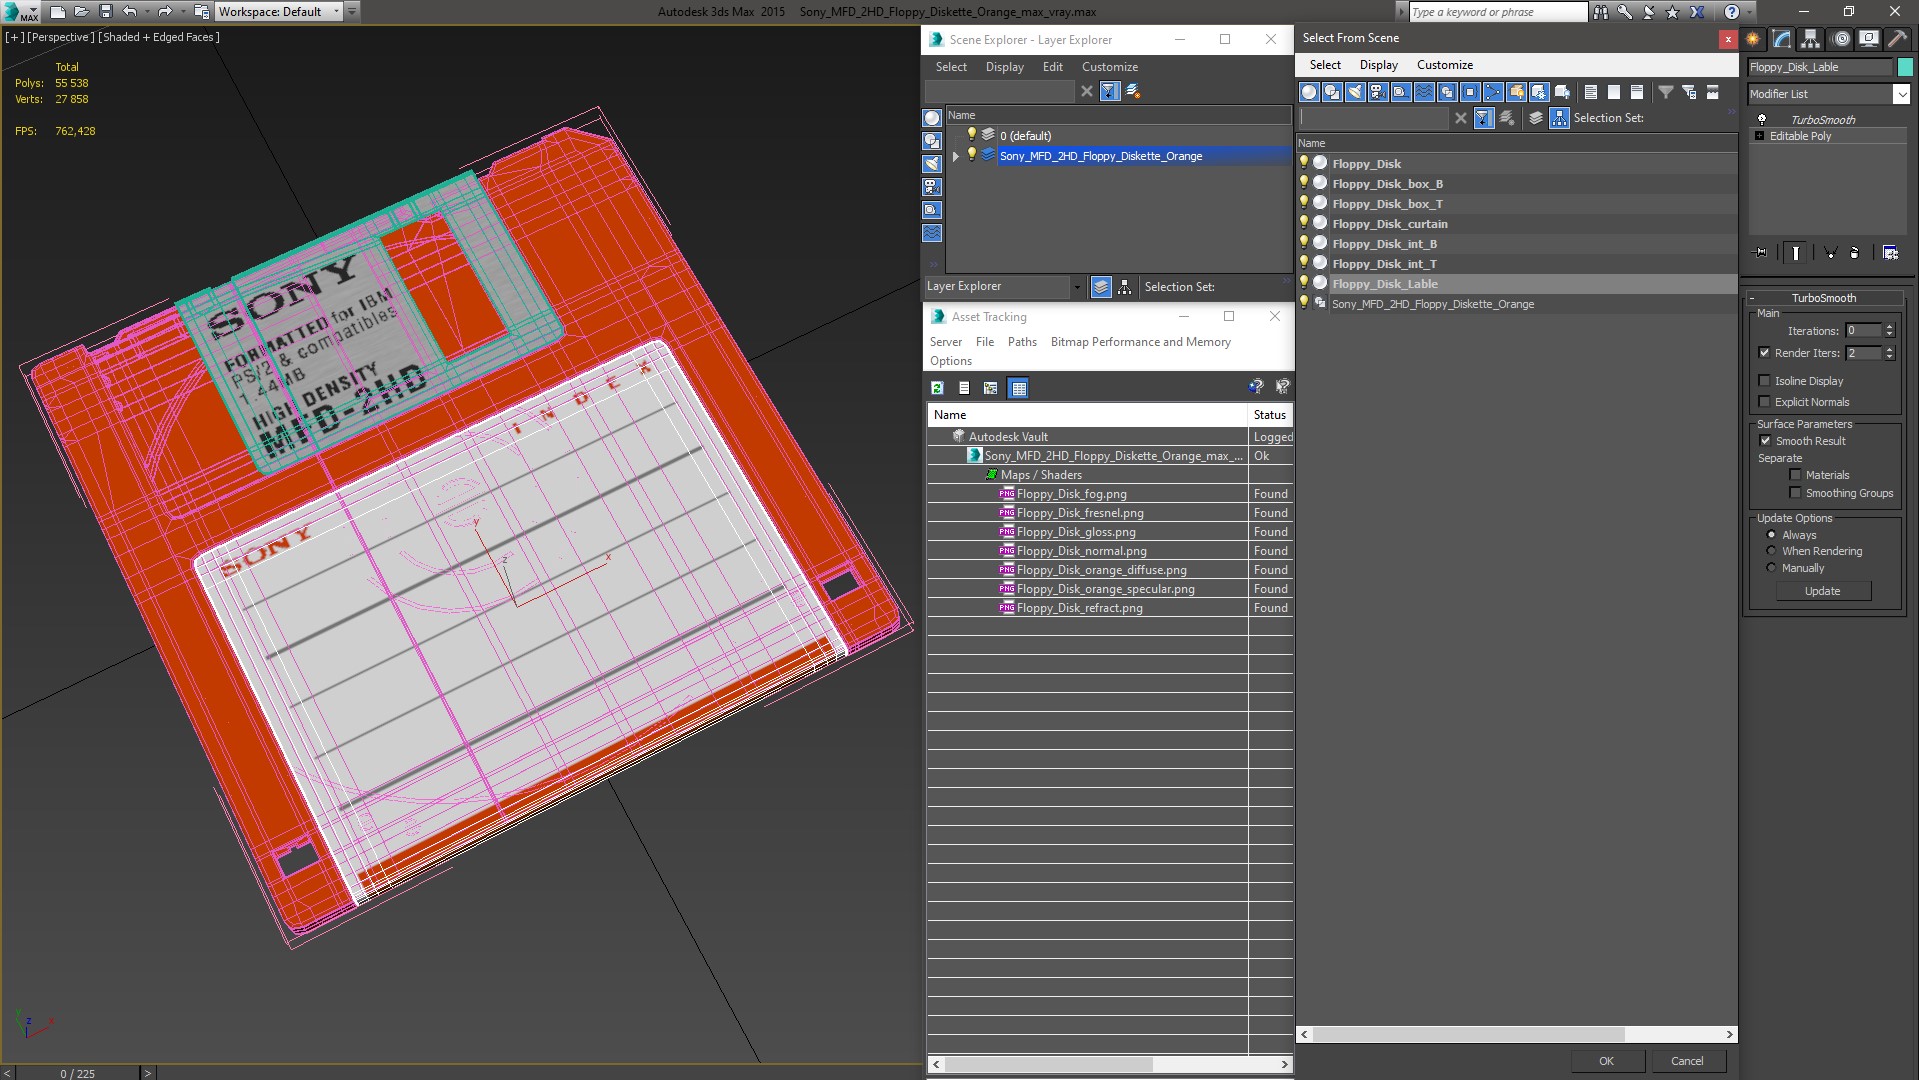Click Display Cameras icon in Scene Explorer sidebar
The width and height of the screenshot is (1919, 1080).
click(932, 187)
